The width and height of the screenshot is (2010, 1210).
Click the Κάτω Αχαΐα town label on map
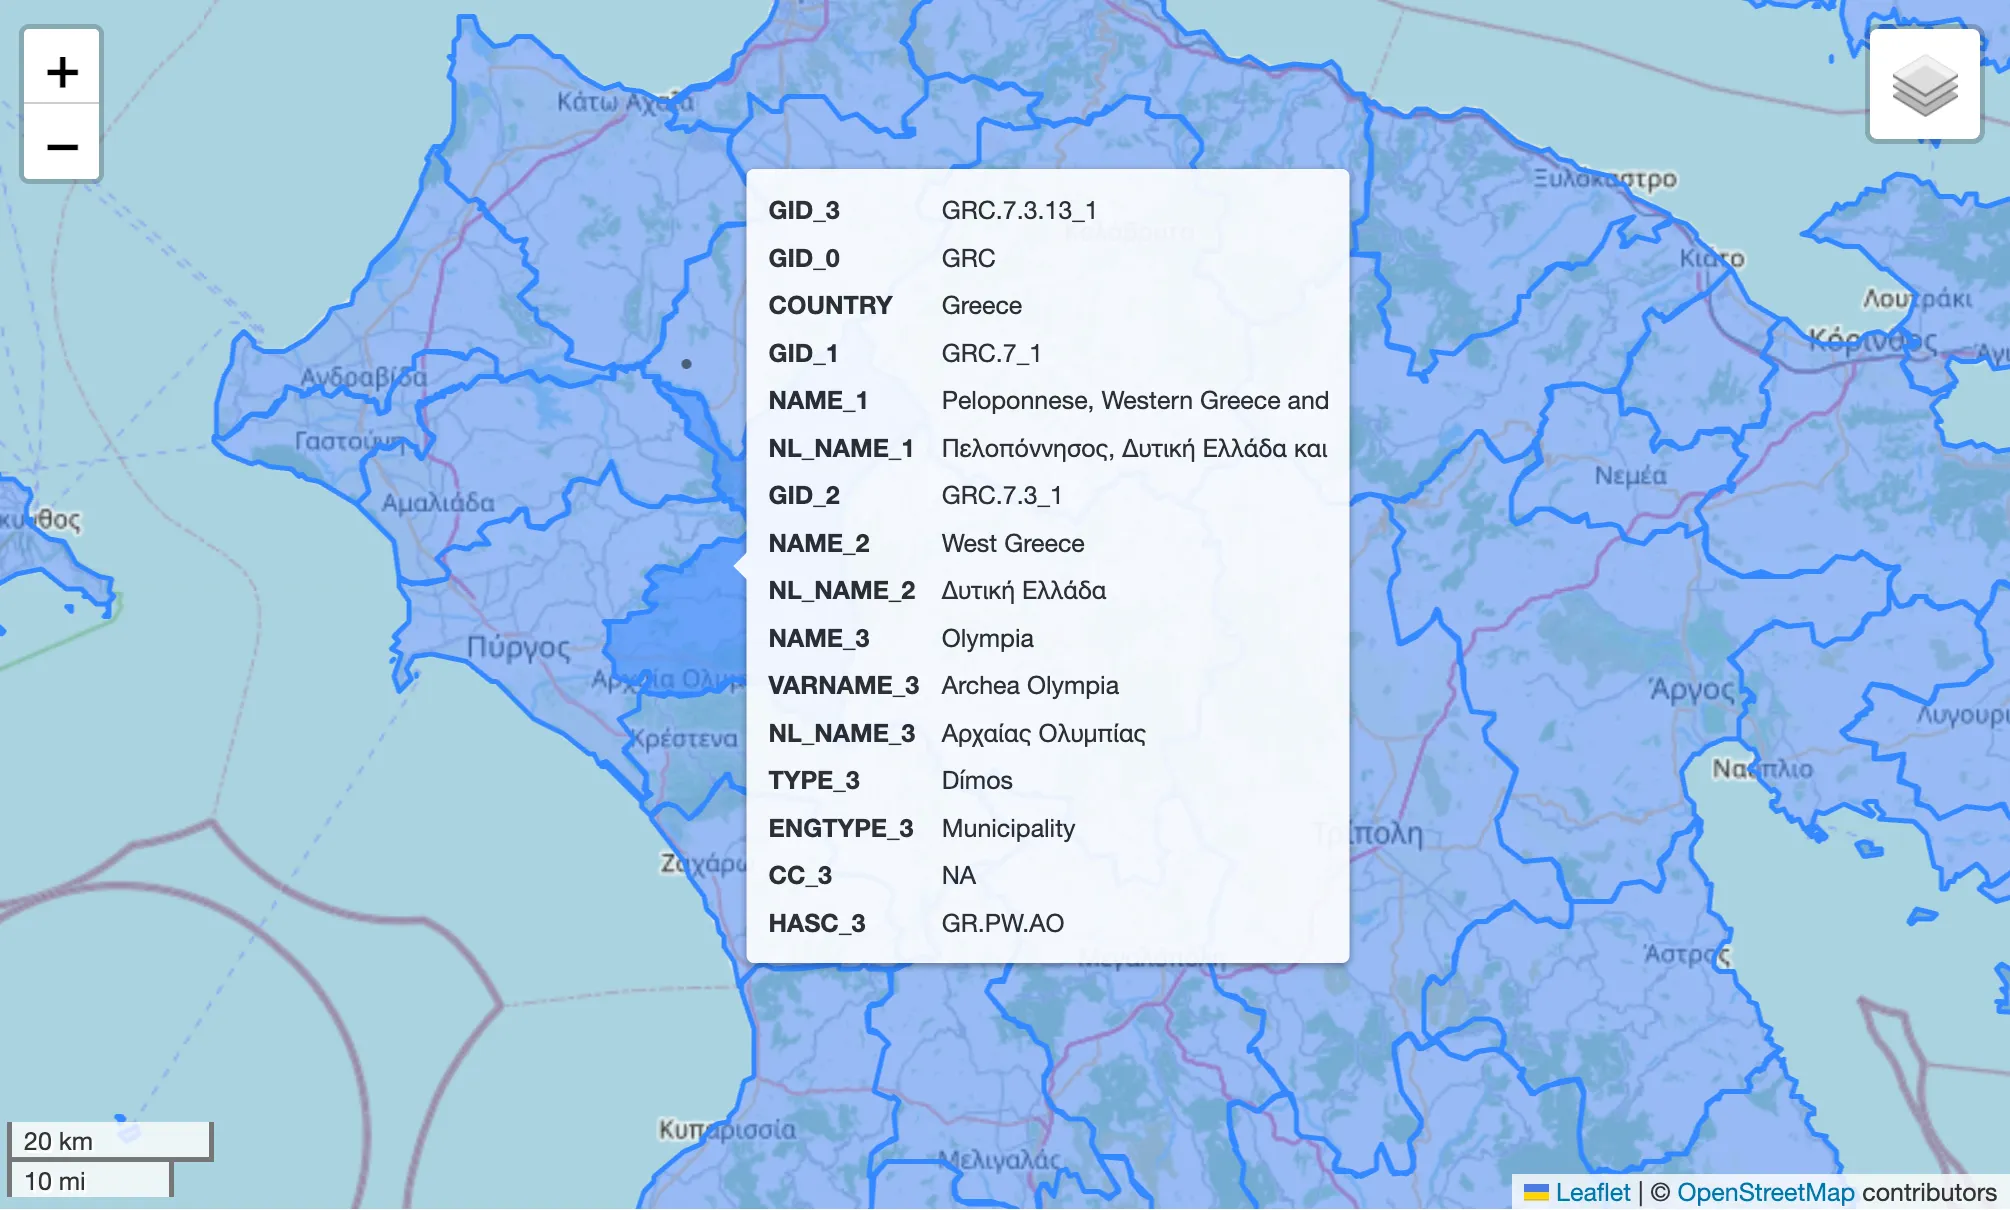coord(624,101)
